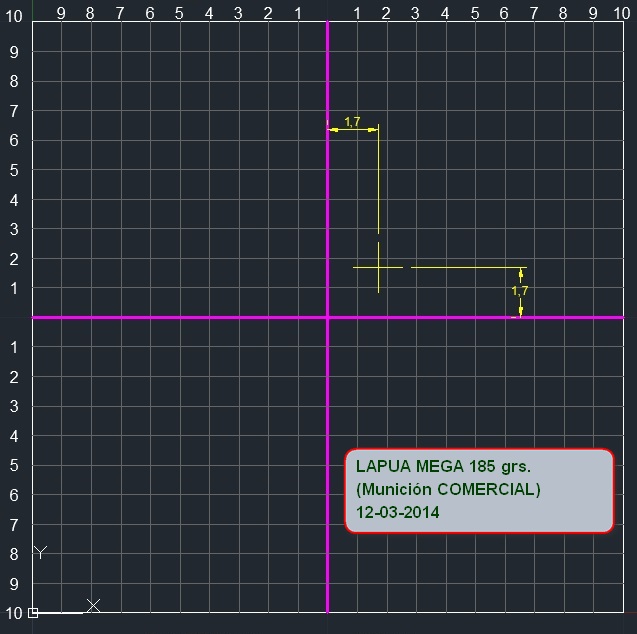Click the yellow horizontal extension line right of crosshair

[x=465, y=267]
